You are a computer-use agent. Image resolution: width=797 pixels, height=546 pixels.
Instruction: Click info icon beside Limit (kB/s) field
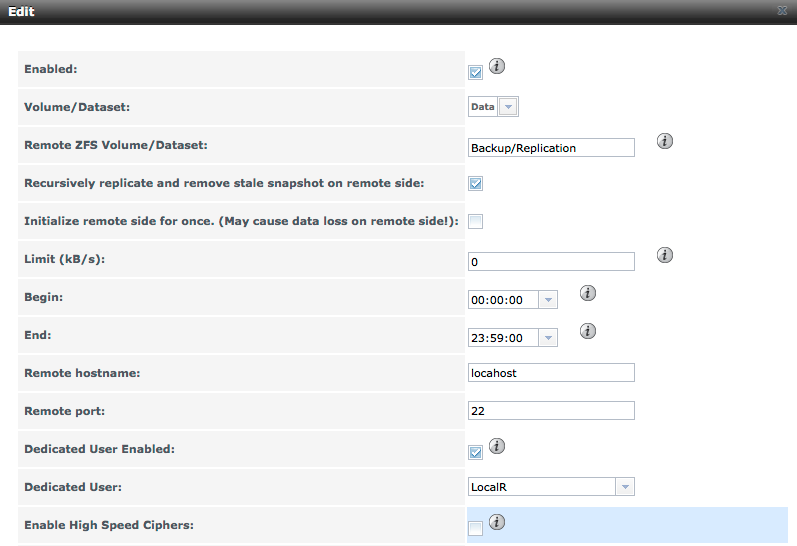664,255
